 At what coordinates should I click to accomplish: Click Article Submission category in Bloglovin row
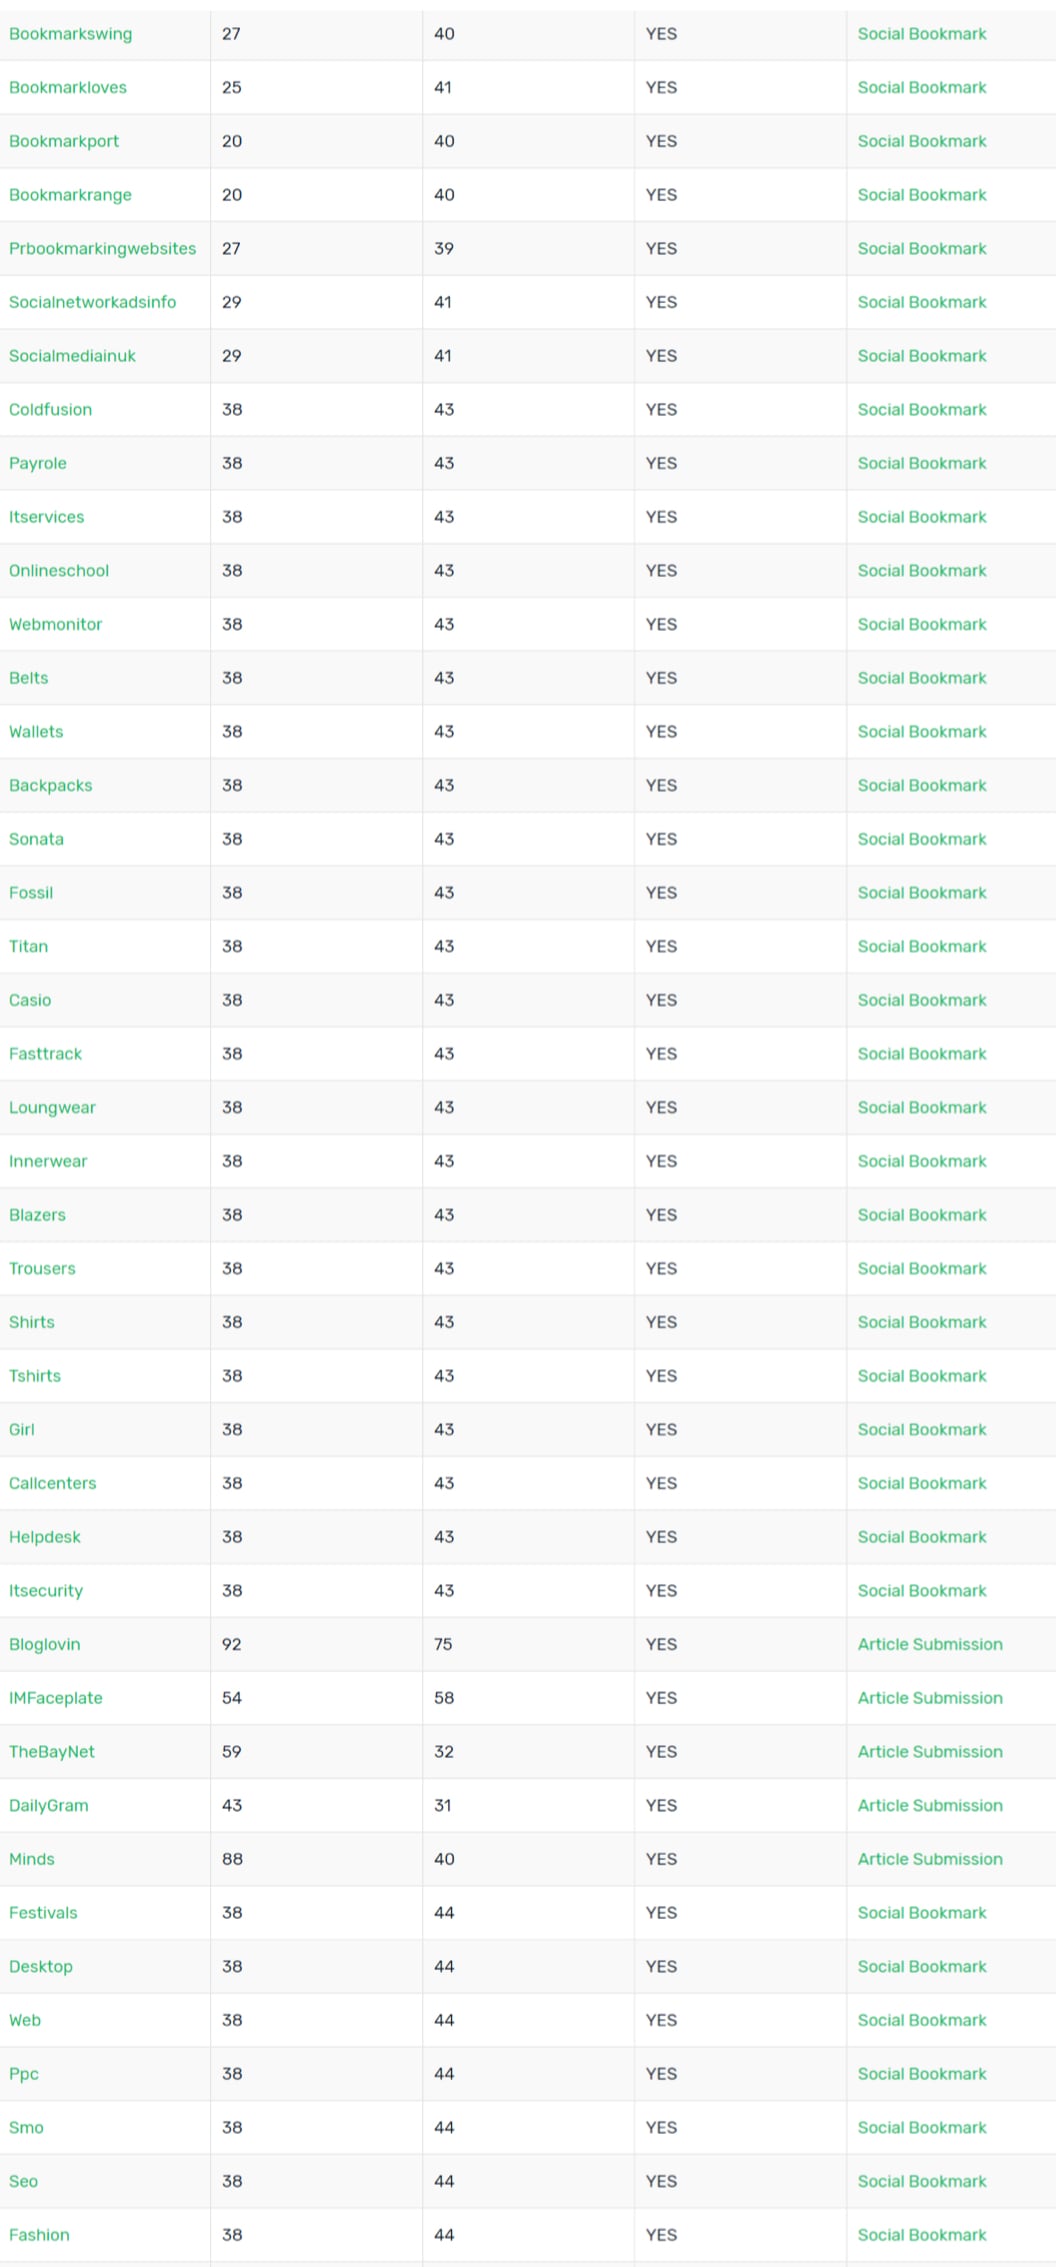pos(930,1644)
